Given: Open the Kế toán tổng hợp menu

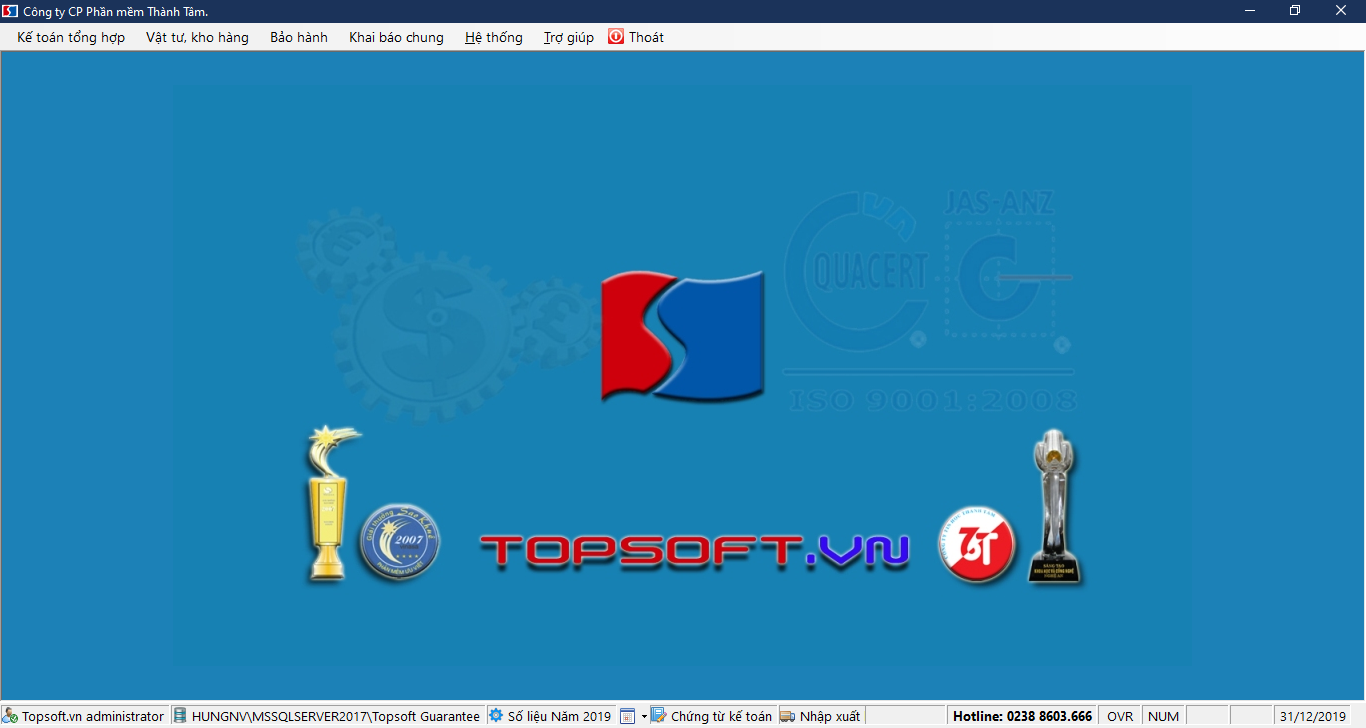Looking at the screenshot, I should pyautogui.click(x=71, y=37).
